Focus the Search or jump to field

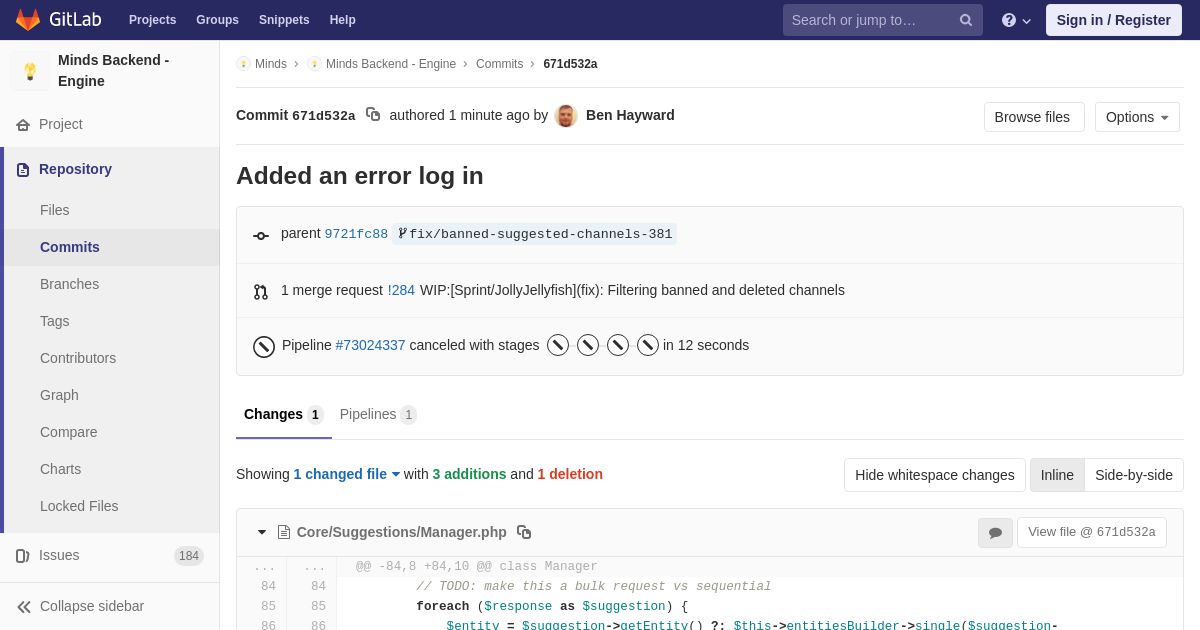click(883, 20)
